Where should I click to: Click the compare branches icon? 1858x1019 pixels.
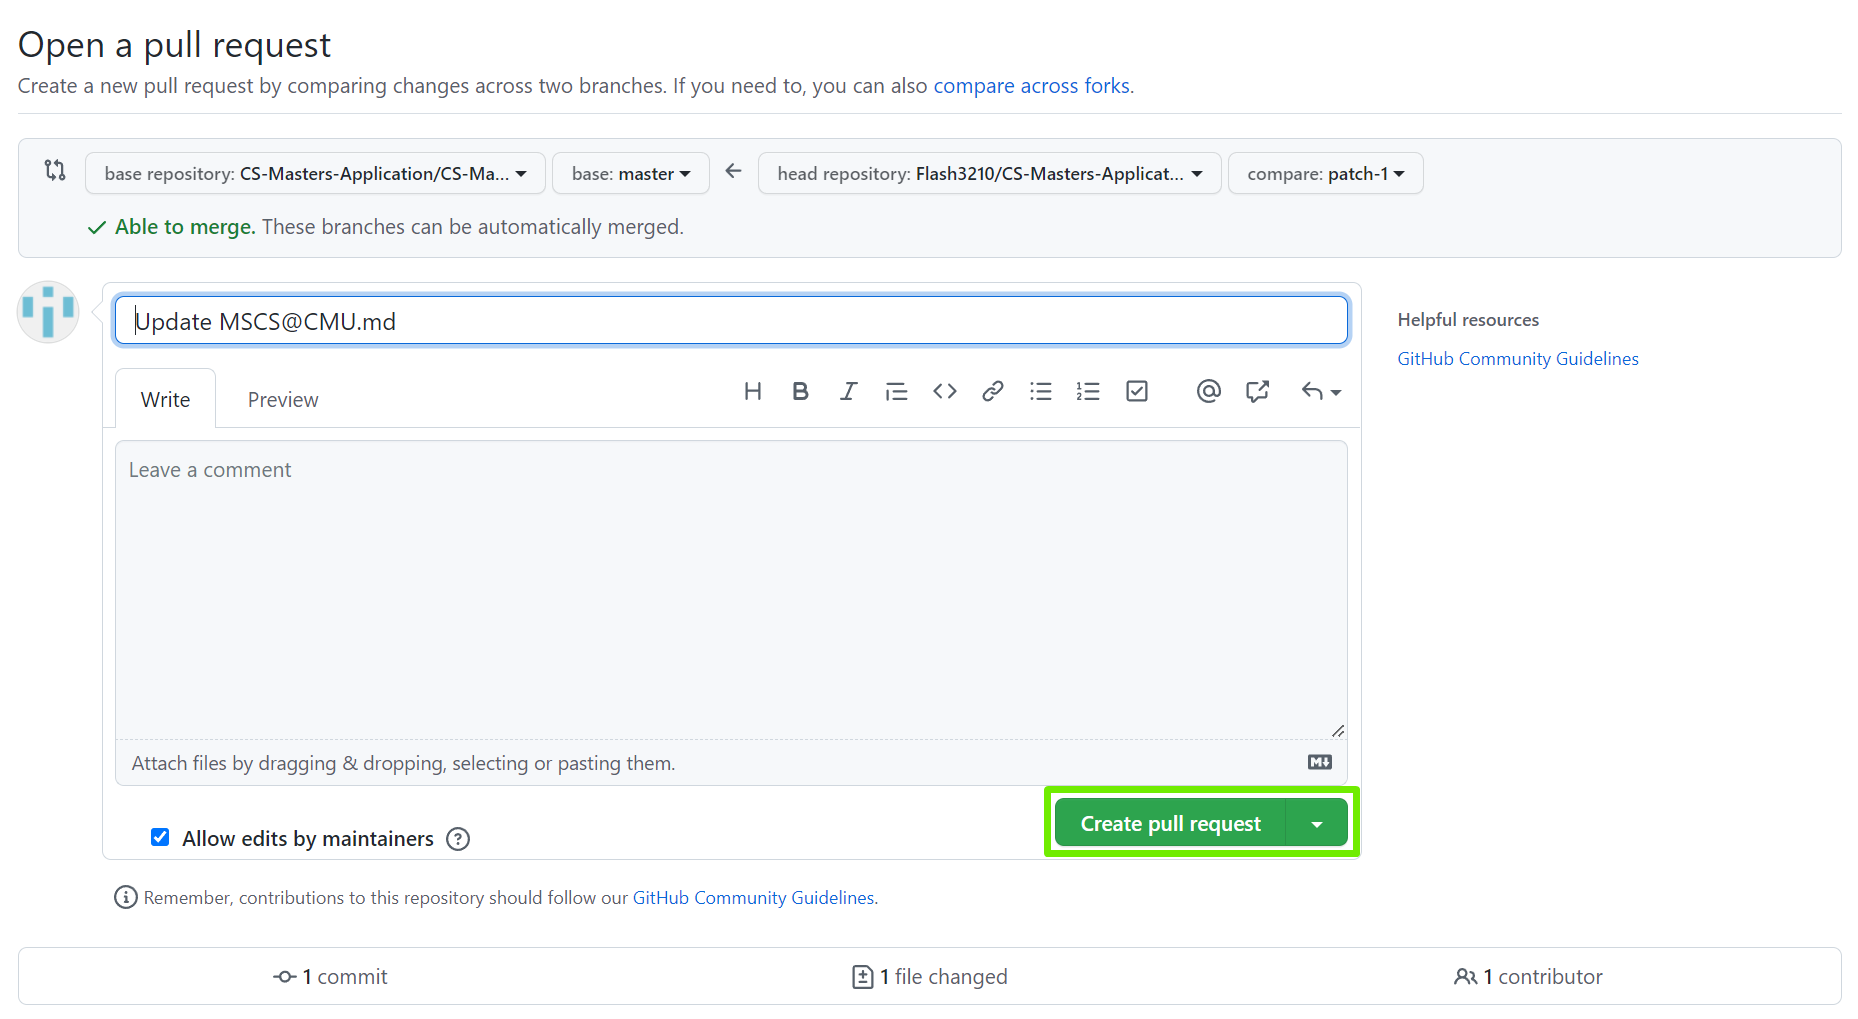(55, 171)
